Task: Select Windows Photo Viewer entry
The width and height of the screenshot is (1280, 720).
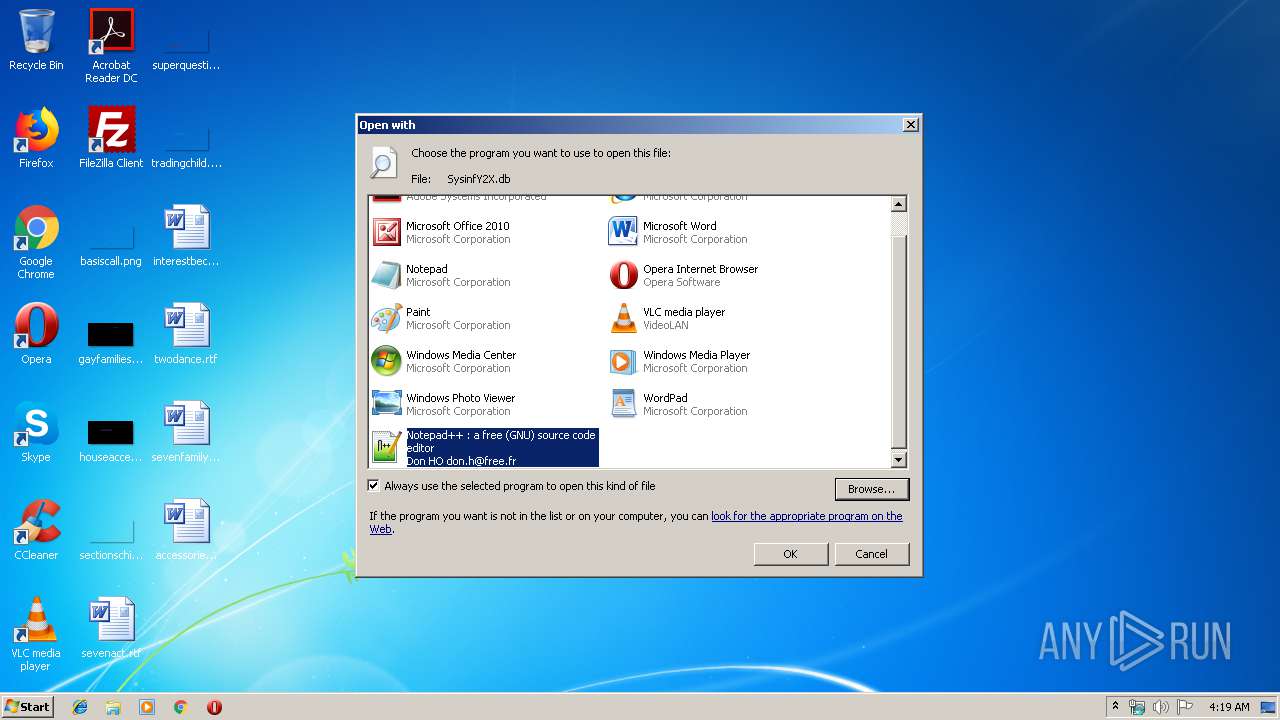Action: click(x=443, y=404)
